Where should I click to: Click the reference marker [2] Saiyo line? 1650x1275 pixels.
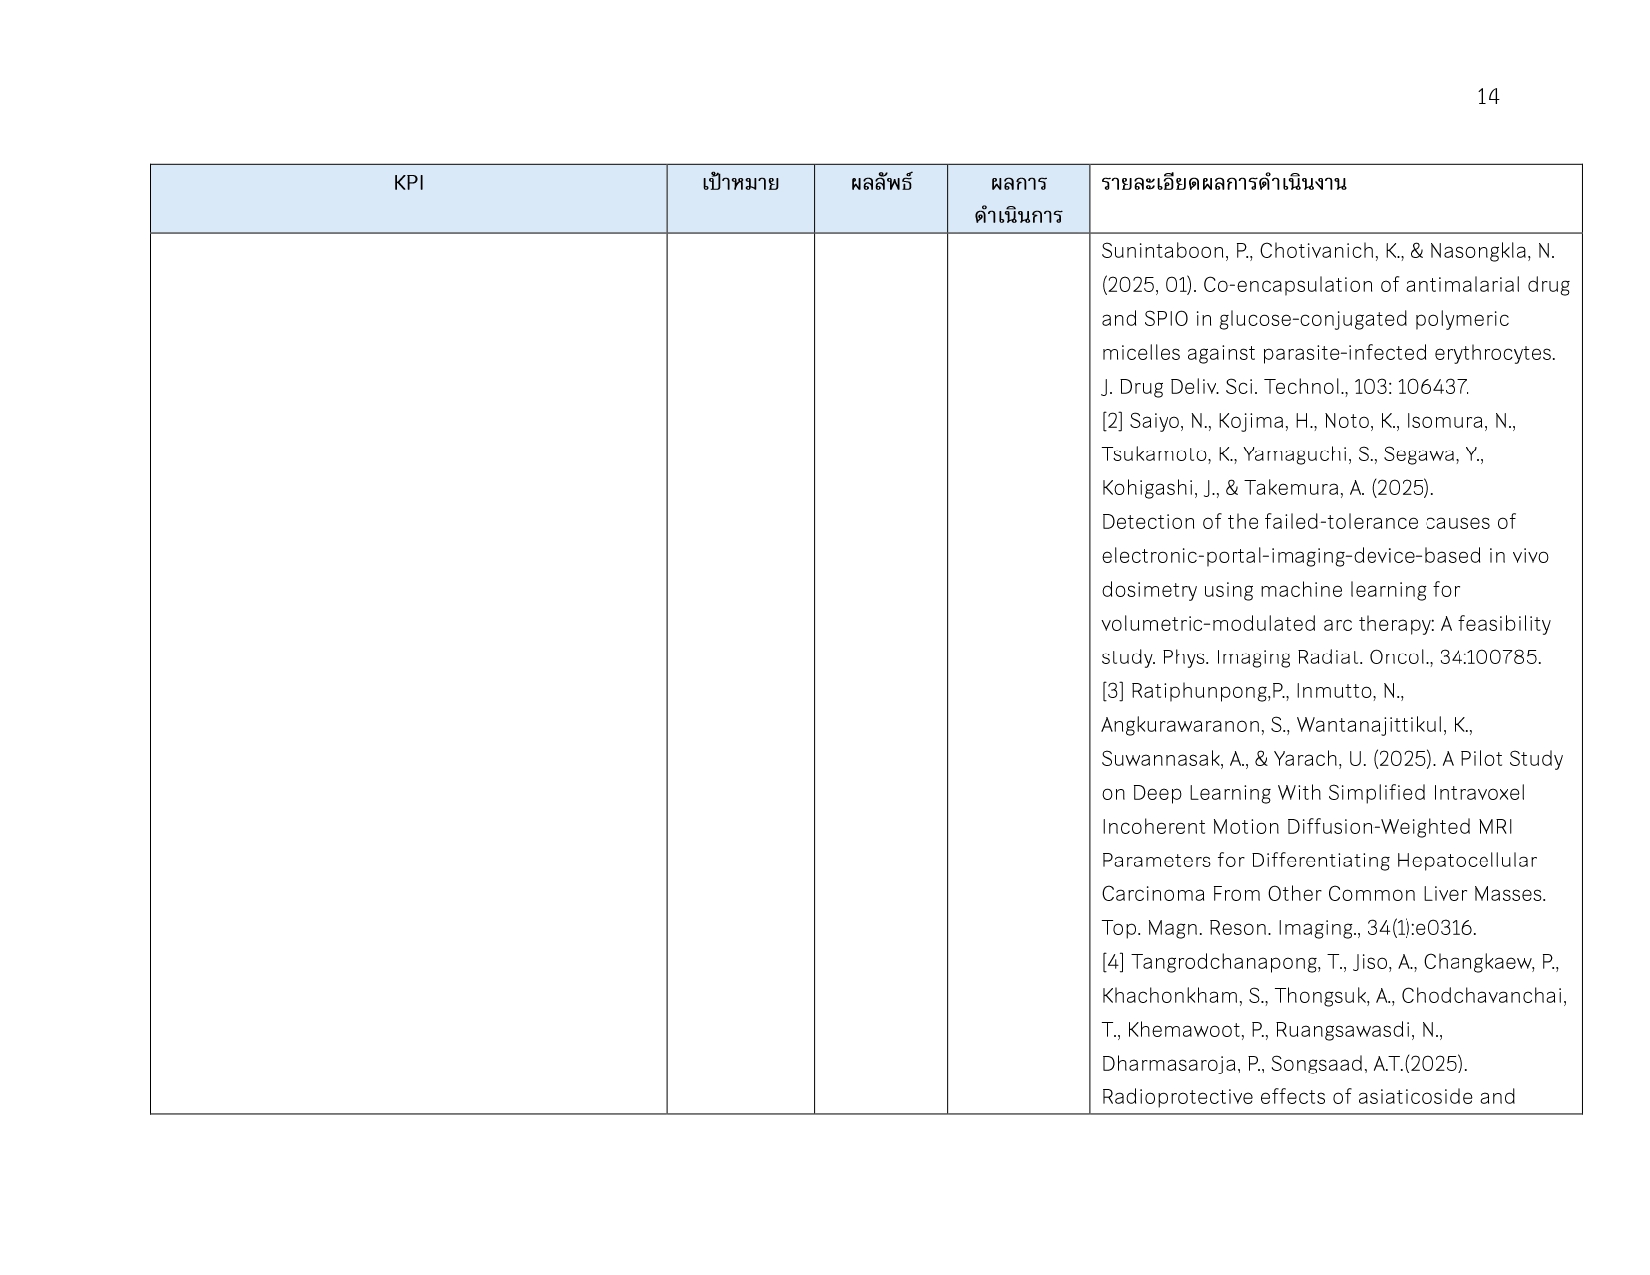click(1308, 421)
